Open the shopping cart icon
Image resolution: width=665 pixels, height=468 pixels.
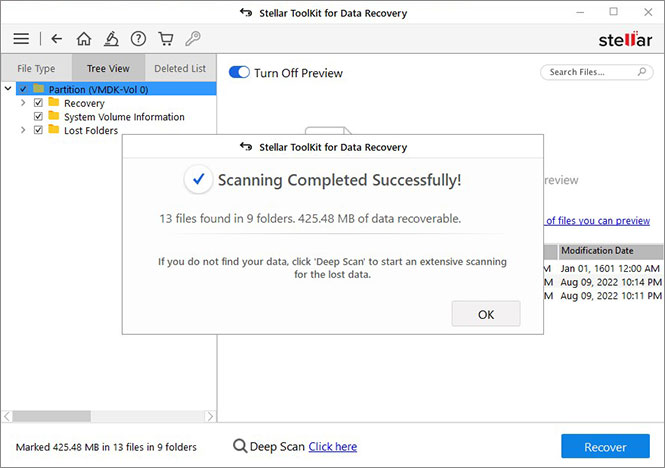pyautogui.click(x=165, y=39)
